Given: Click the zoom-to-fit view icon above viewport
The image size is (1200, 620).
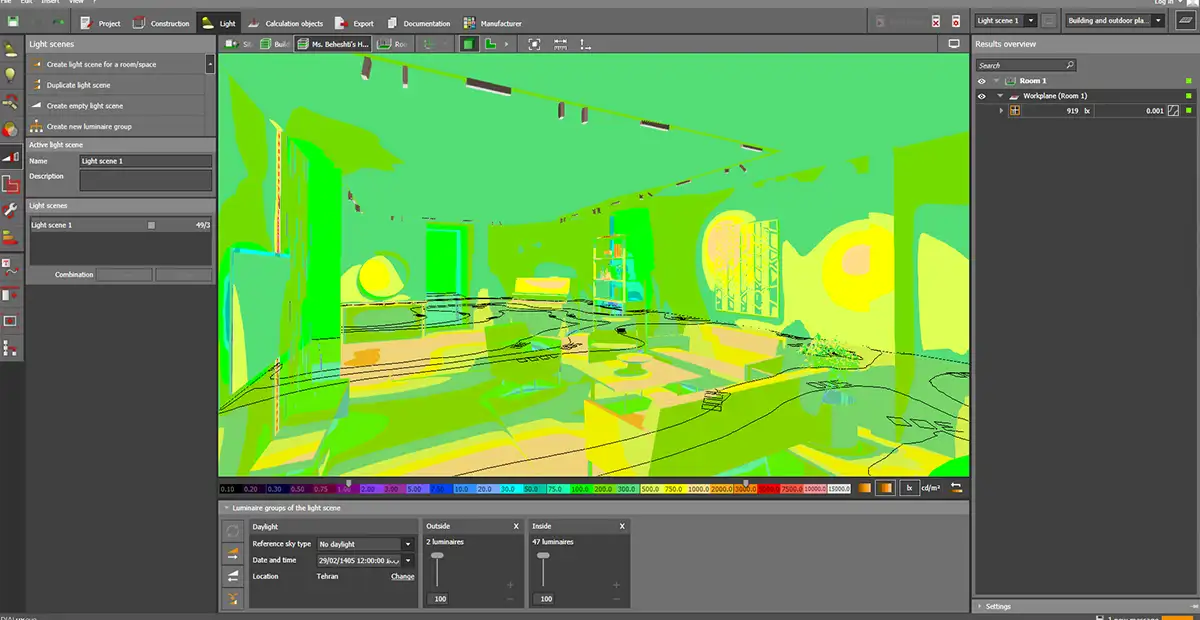Looking at the screenshot, I should pos(534,44).
